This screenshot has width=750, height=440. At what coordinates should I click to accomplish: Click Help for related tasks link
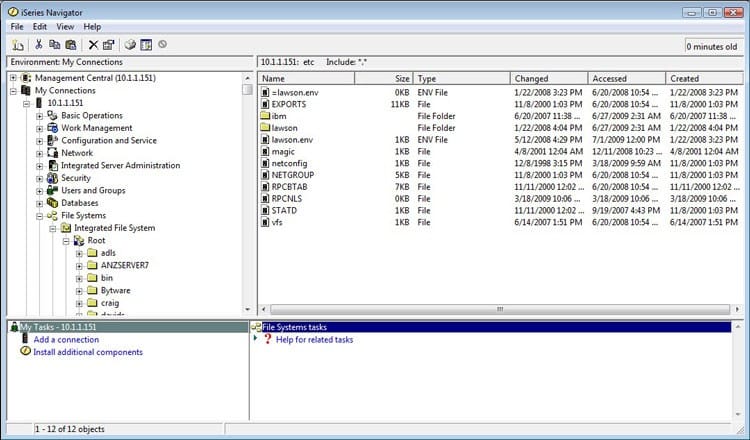pyautogui.click(x=314, y=339)
